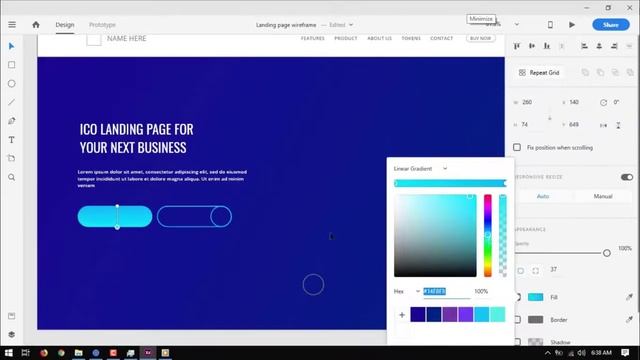The width and height of the screenshot is (640, 360).
Task: Add current color to swatches with plus
Action: [x=402, y=315]
